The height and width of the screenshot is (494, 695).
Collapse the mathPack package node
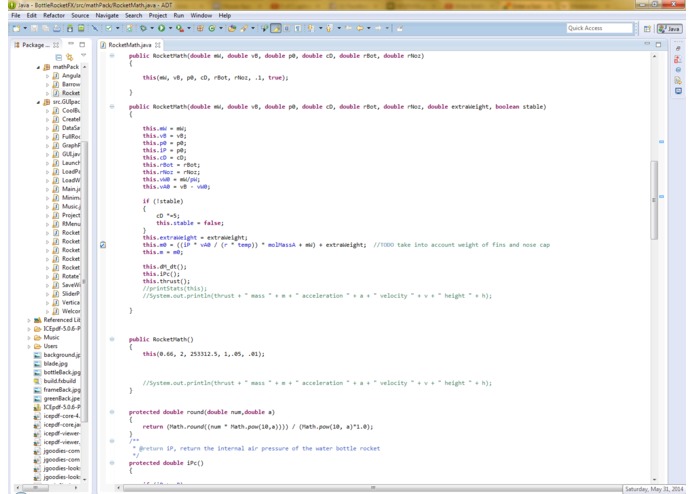tap(38, 67)
